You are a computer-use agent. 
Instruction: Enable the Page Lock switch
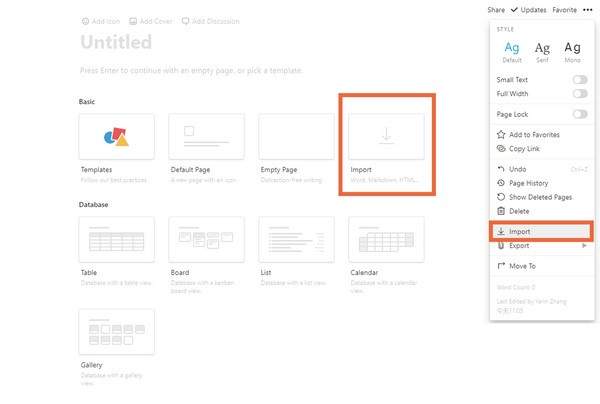click(580, 114)
